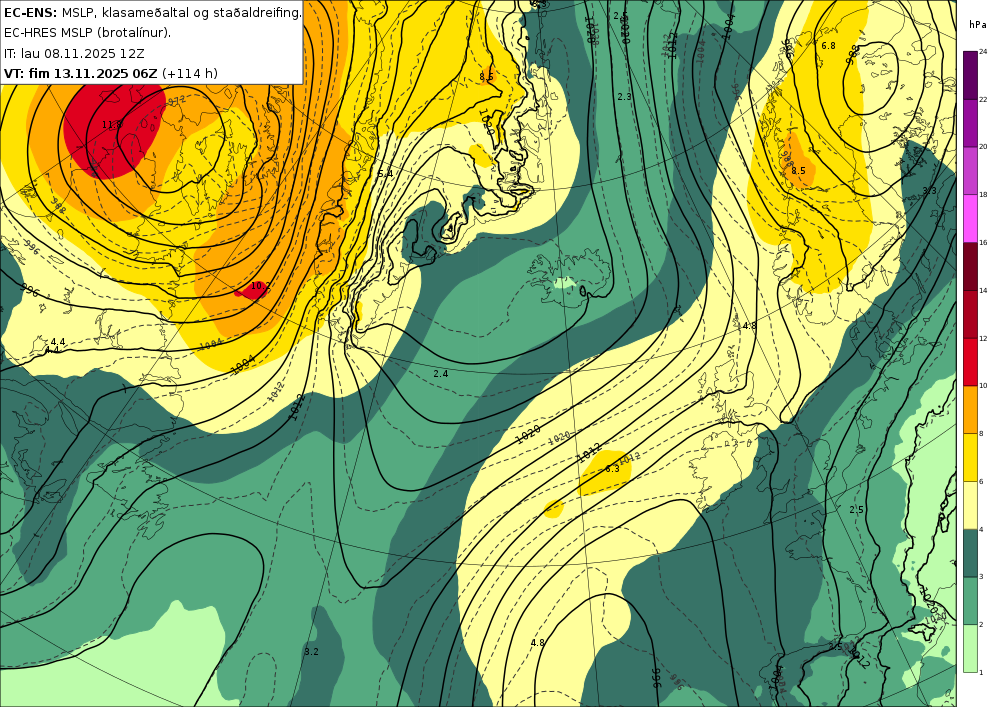
Task: Click the 3.2 spread value label
Action: click(x=311, y=652)
